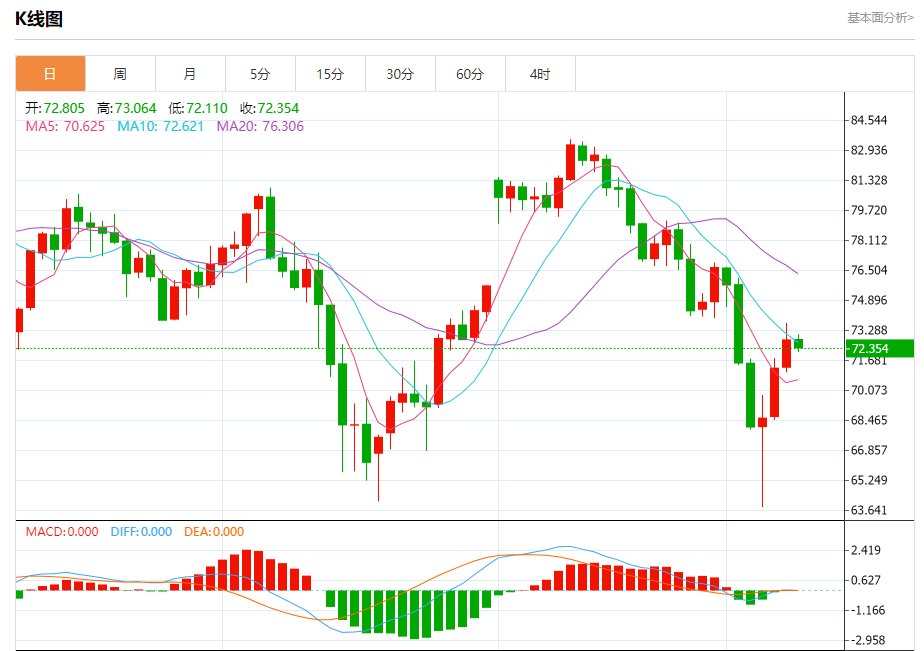
Task: Switch to the 周 weekly tab
Action: (x=120, y=74)
